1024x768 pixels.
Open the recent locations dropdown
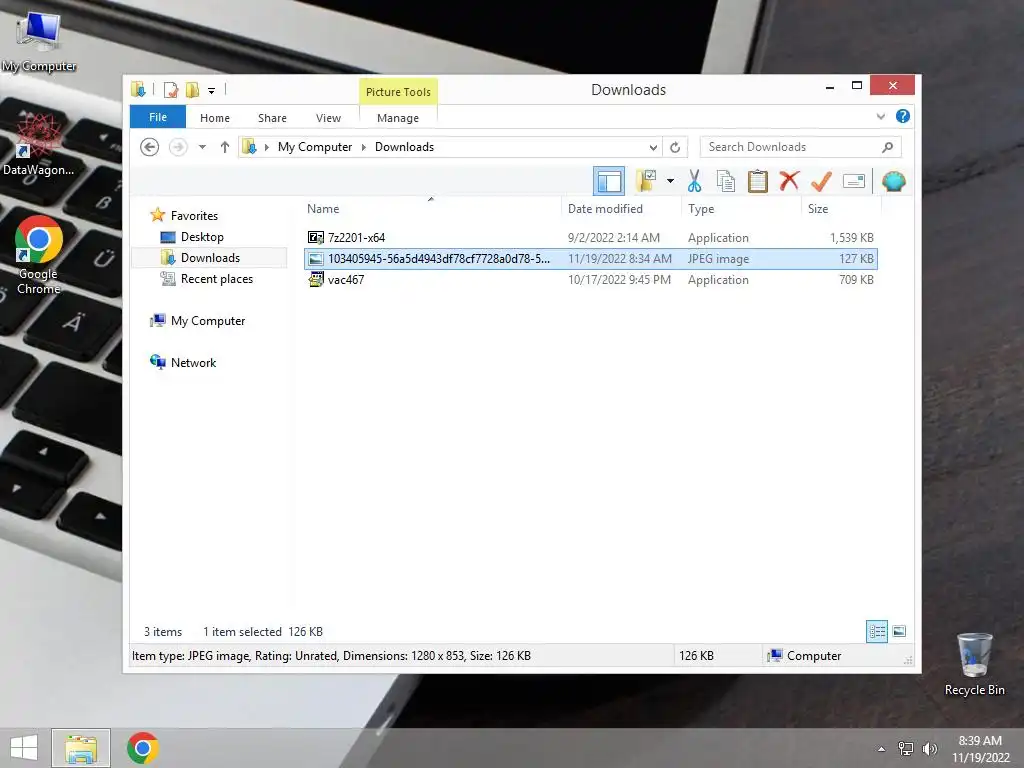tap(202, 147)
